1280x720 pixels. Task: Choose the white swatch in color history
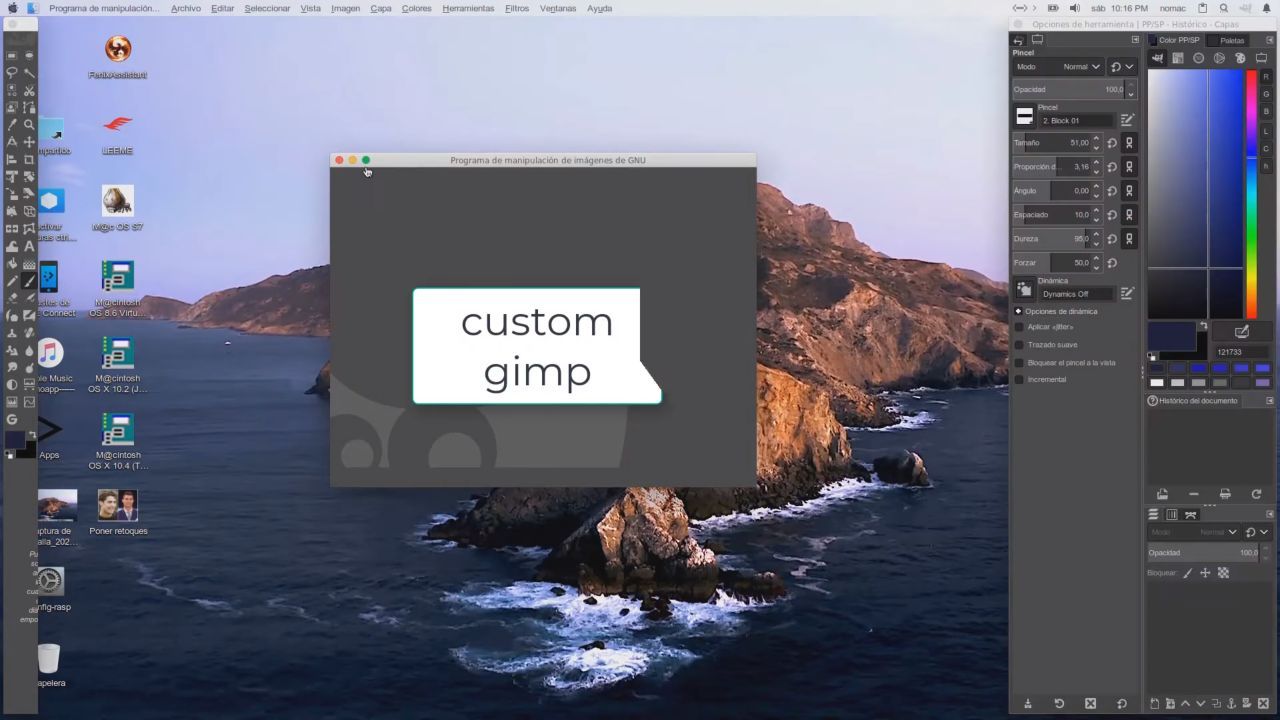point(1157,382)
